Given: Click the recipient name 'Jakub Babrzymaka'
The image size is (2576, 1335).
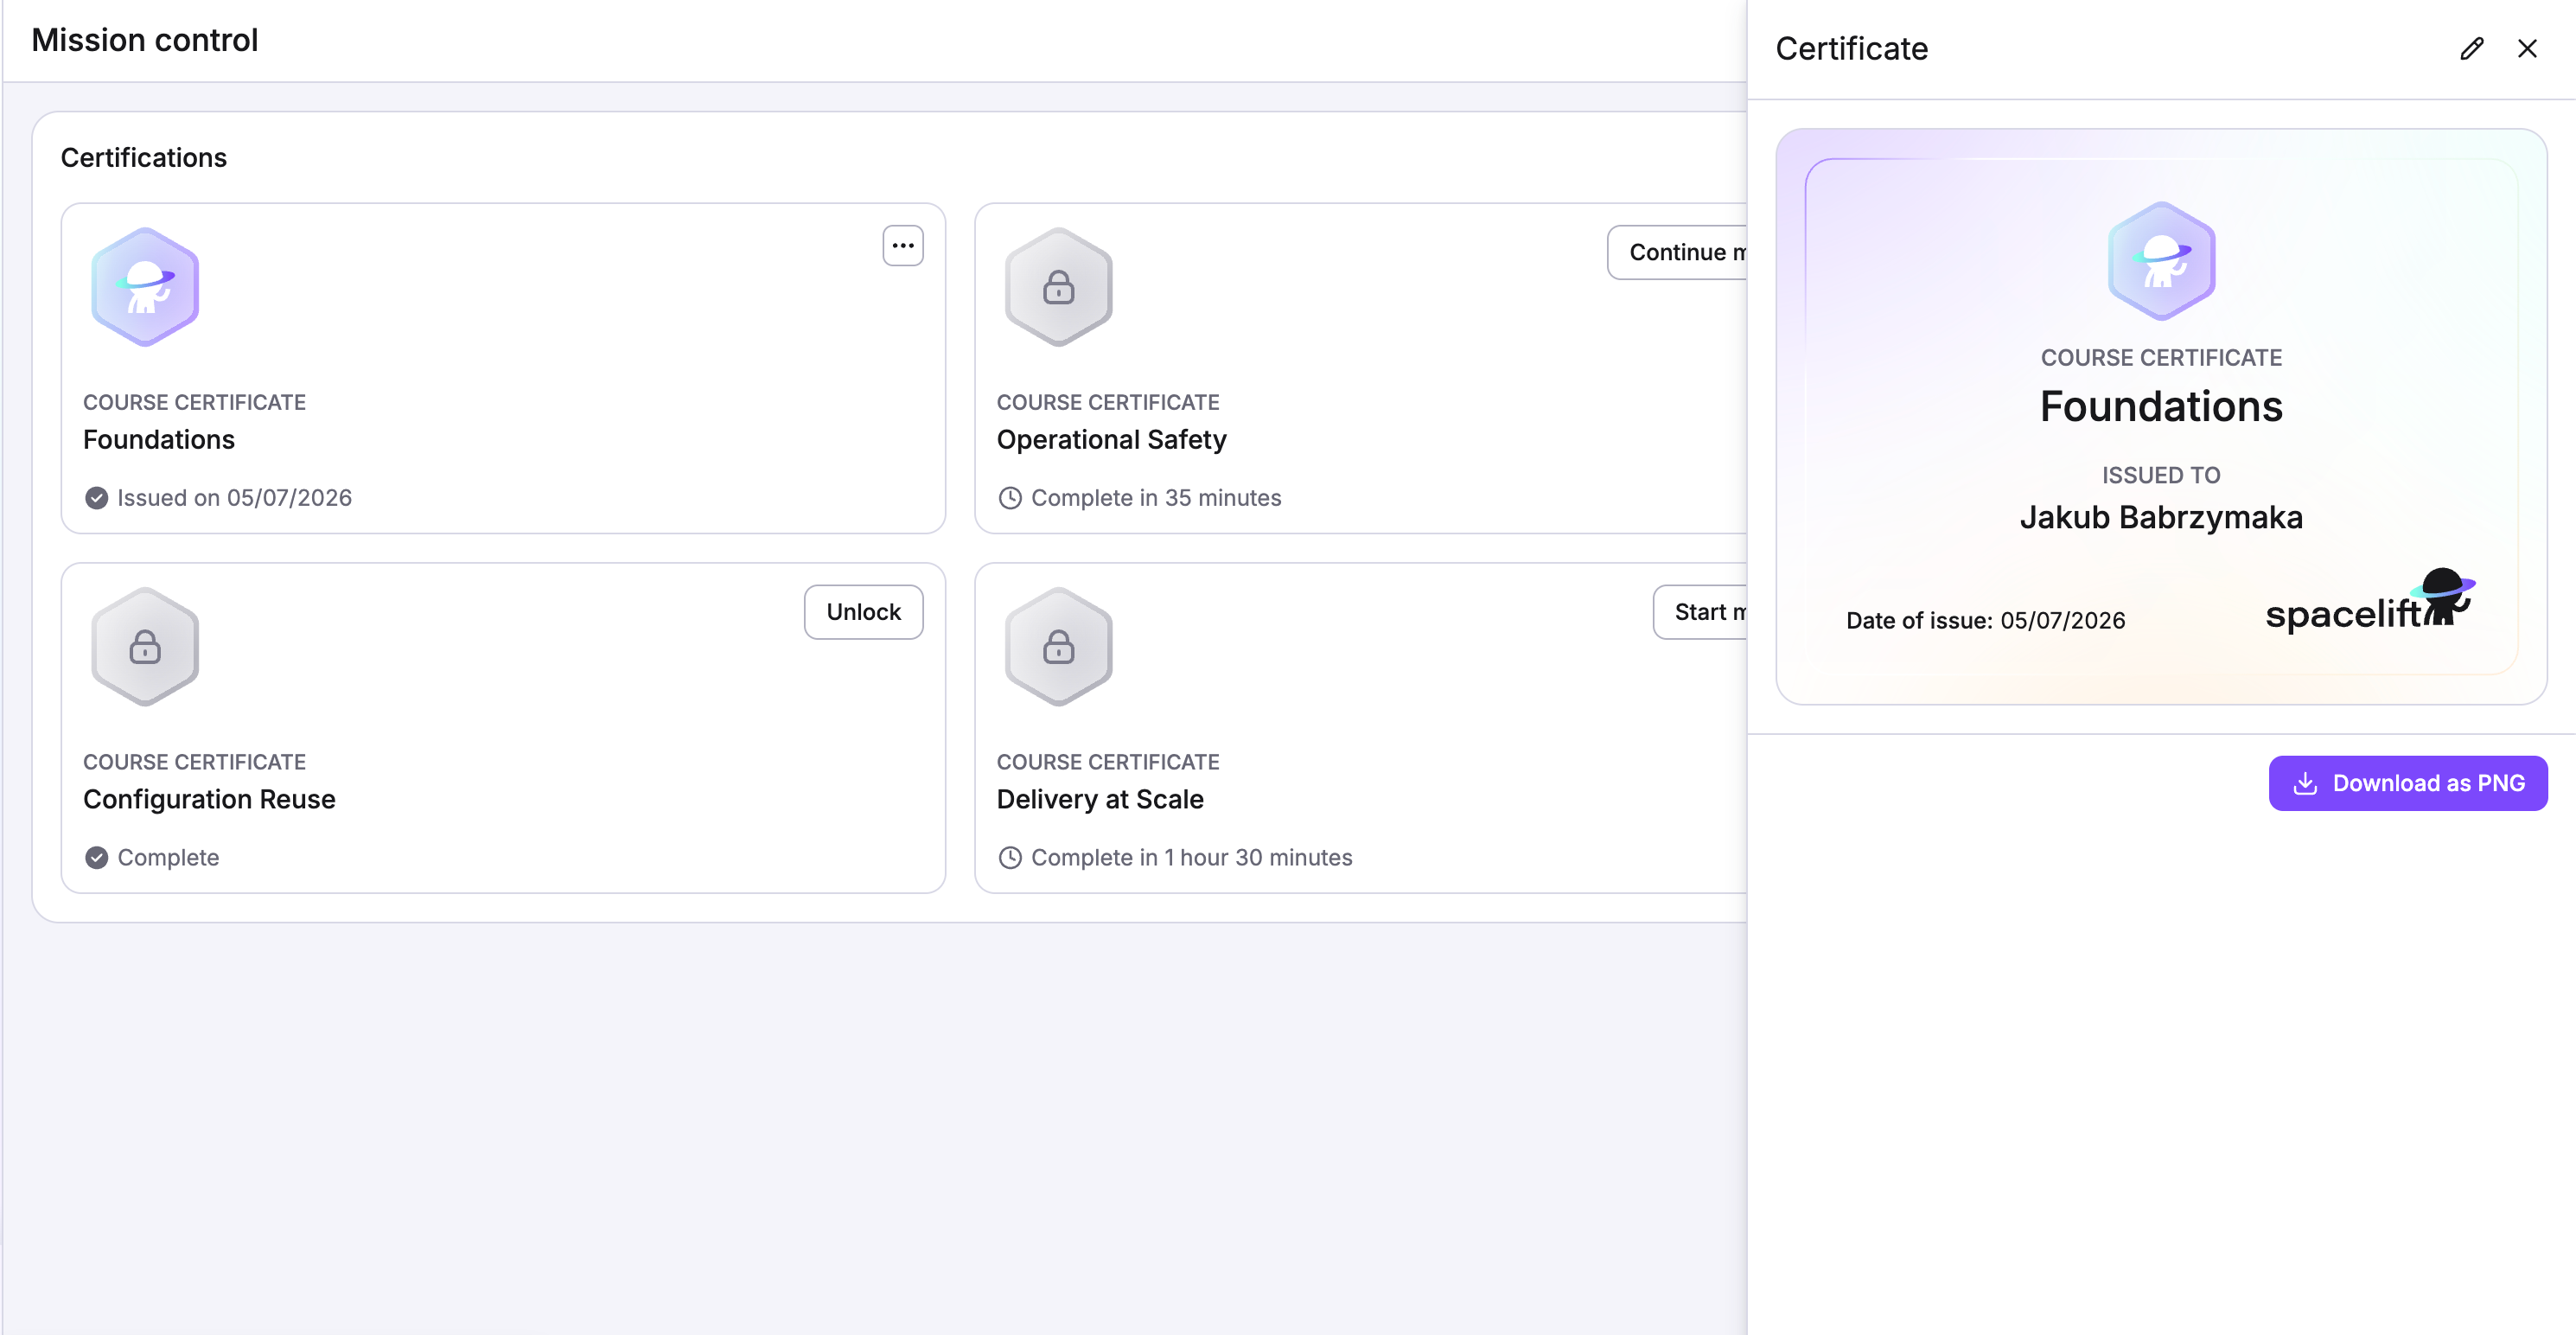Looking at the screenshot, I should click(x=2161, y=518).
